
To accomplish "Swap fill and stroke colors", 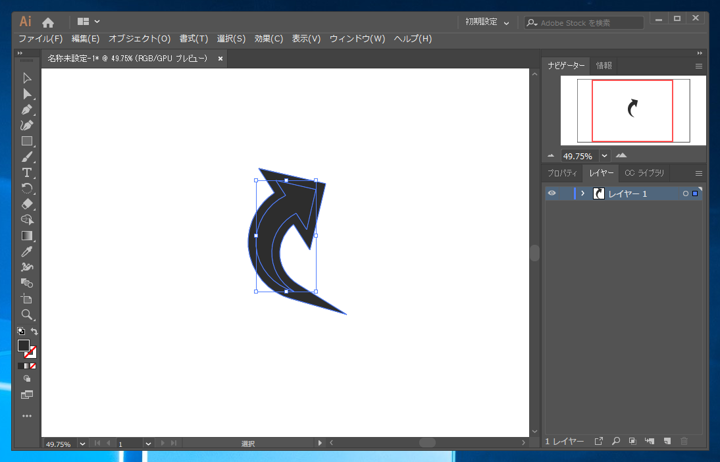I will click(x=34, y=332).
